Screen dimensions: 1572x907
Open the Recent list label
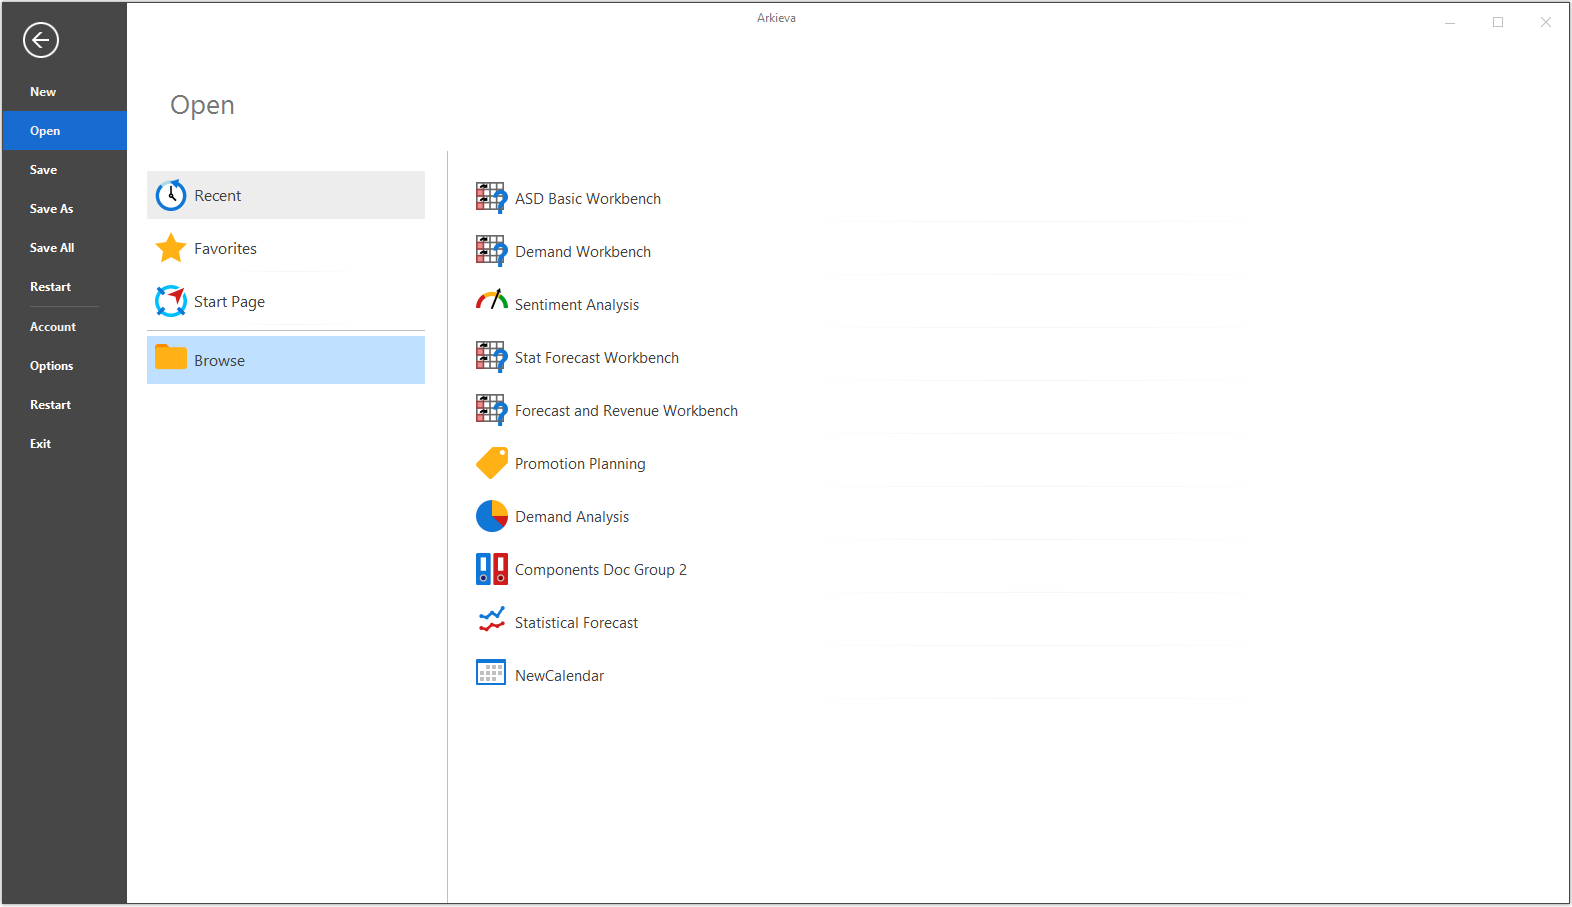(x=217, y=196)
